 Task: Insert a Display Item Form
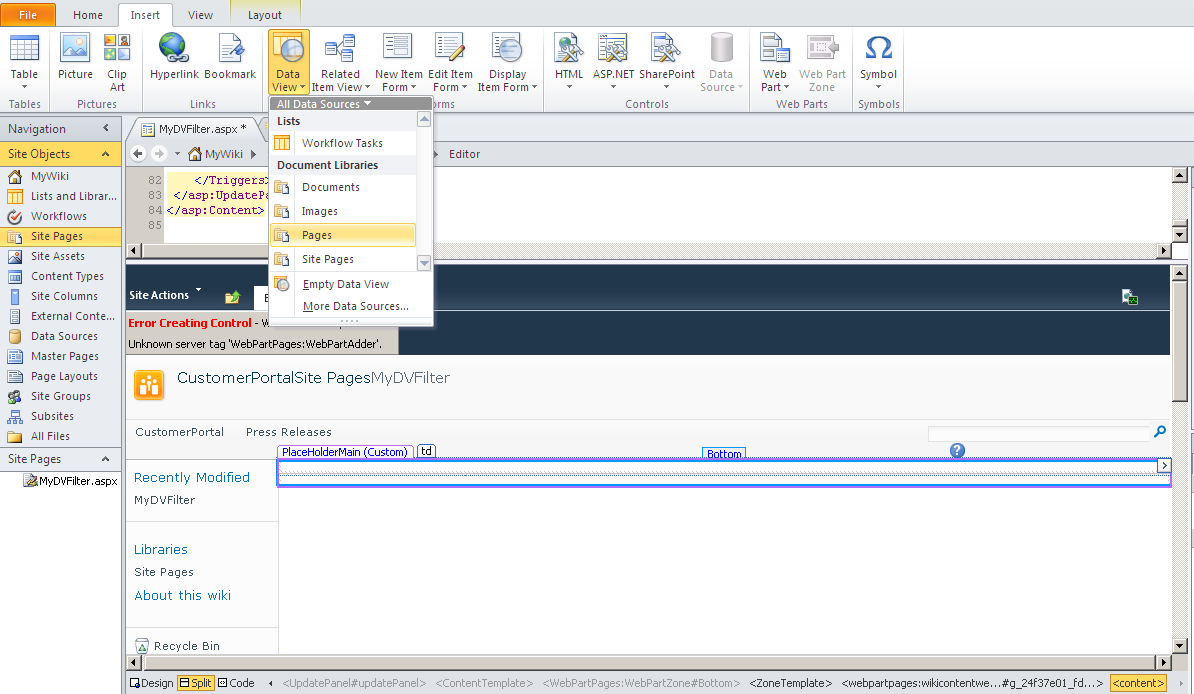tap(507, 62)
